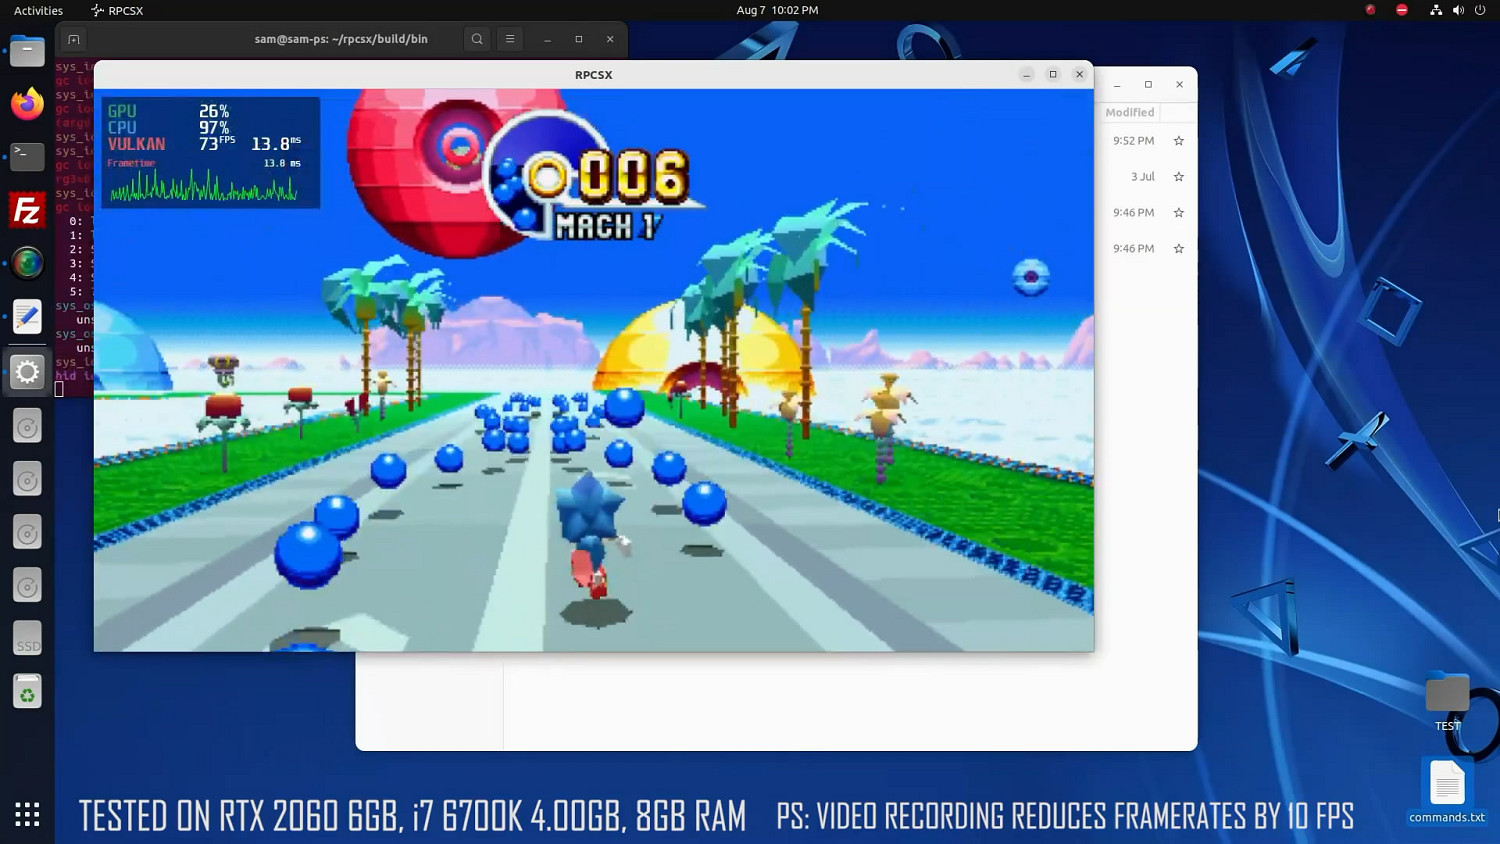Screen dimensions: 1500x844
Task: Open the terminal hamburger menu
Action: coord(510,39)
